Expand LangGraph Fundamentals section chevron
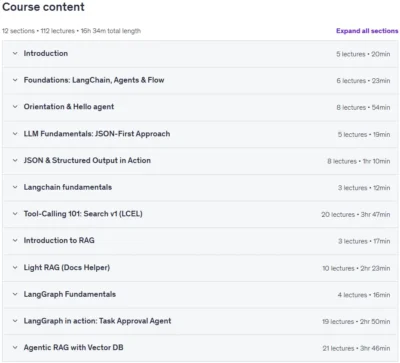 pyautogui.click(x=15, y=294)
